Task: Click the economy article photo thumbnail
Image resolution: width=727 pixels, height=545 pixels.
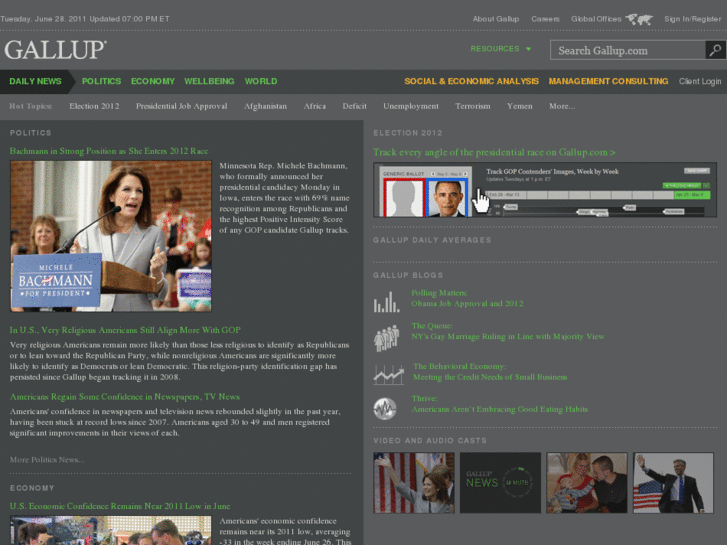Action: point(111,530)
